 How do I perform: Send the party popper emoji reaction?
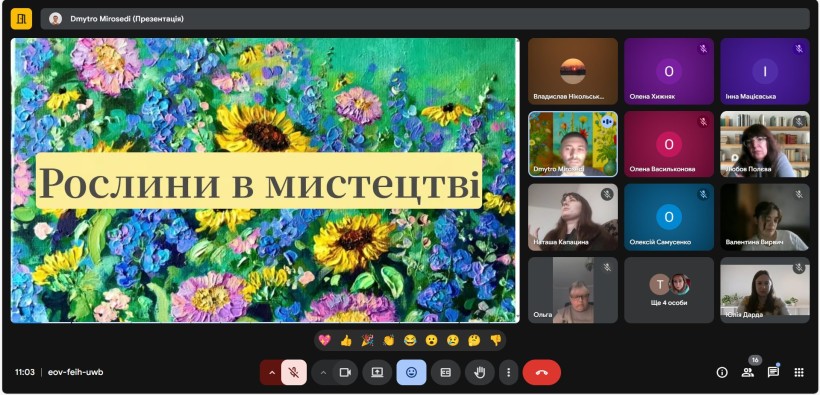pyautogui.click(x=367, y=341)
